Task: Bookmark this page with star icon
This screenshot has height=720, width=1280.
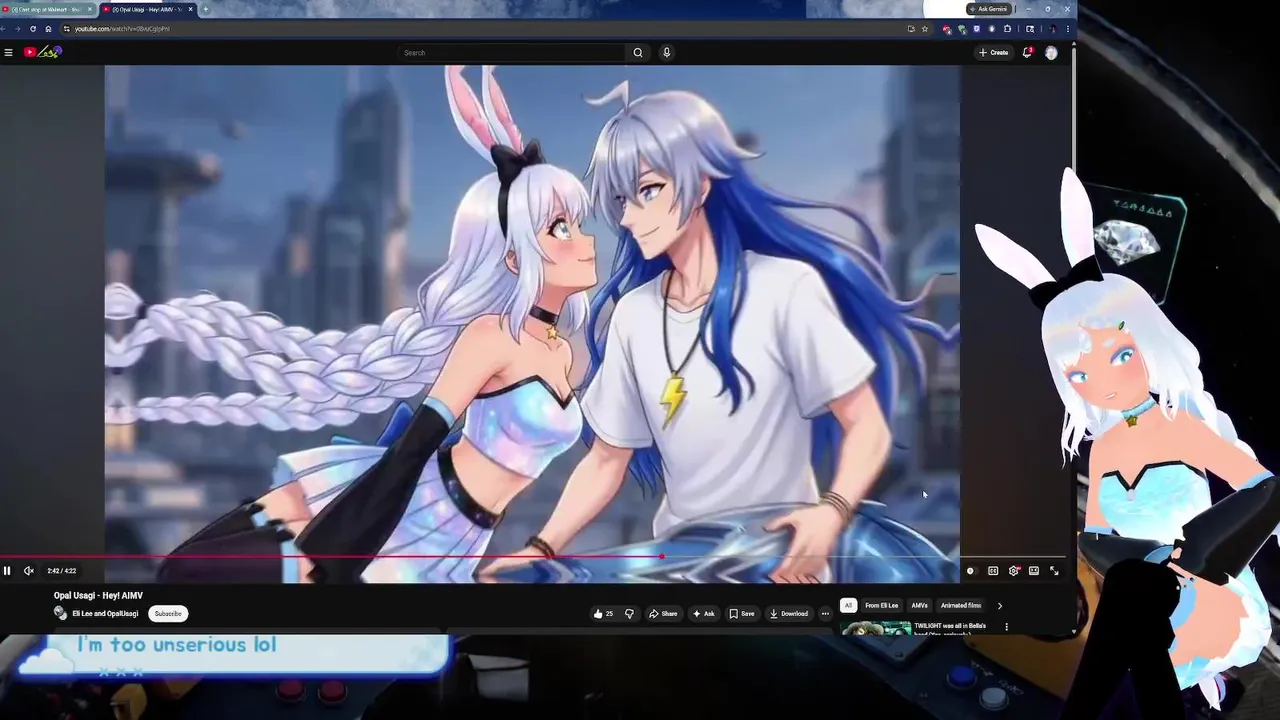Action: (x=925, y=29)
